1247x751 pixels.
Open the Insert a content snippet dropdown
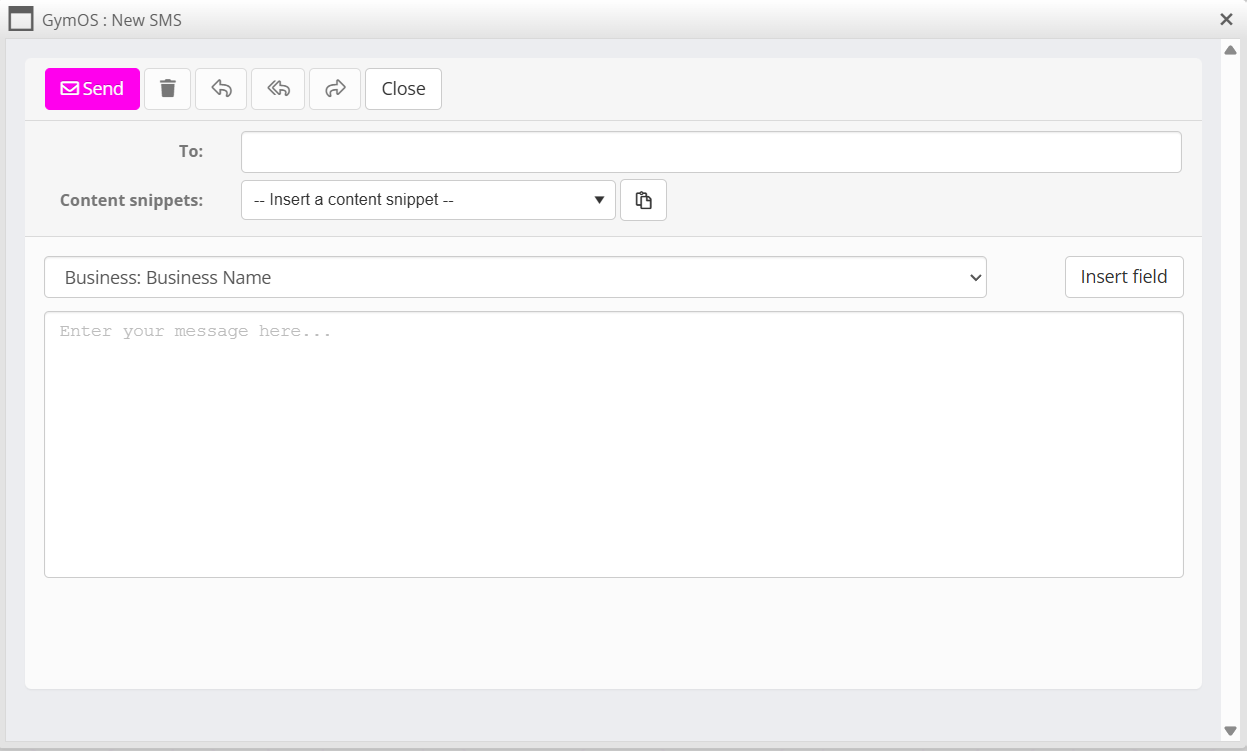[428, 200]
